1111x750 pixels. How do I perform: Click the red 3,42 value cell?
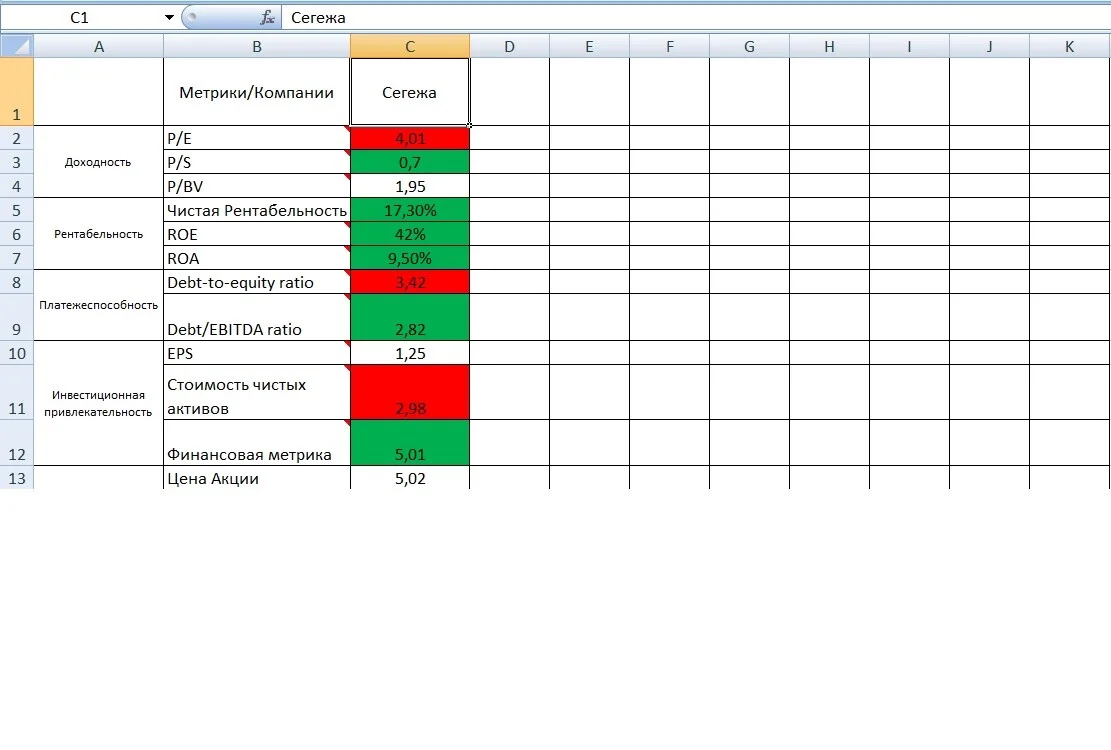tap(410, 282)
